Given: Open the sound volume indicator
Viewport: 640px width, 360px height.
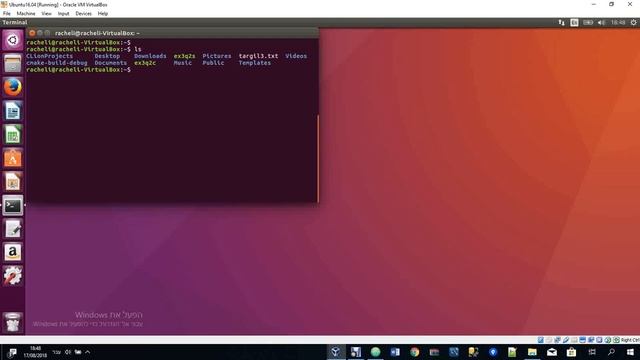Looking at the screenshot, I should tap(601, 22).
